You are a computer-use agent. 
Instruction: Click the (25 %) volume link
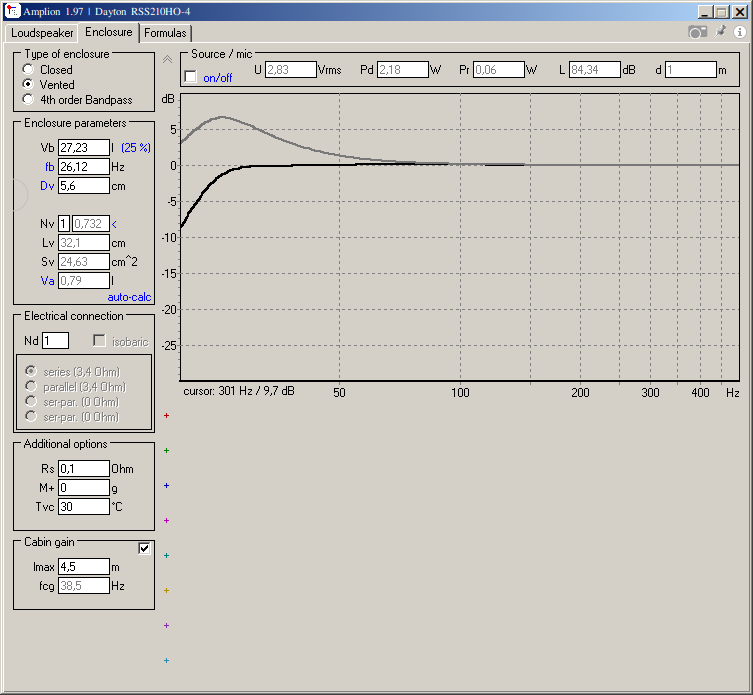coord(136,147)
